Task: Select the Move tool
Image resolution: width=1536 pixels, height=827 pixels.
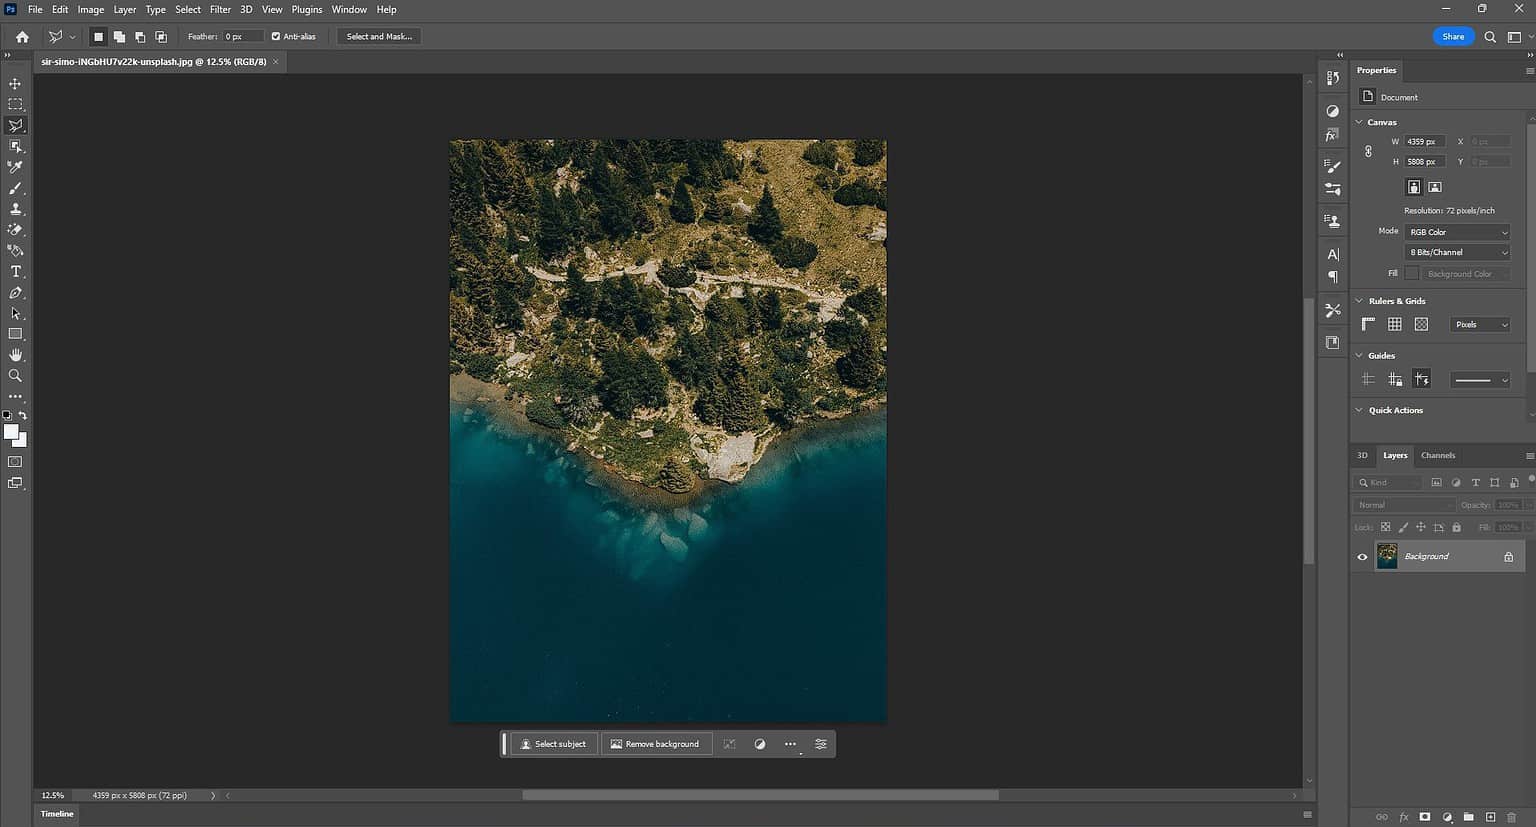Action: click(15, 84)
